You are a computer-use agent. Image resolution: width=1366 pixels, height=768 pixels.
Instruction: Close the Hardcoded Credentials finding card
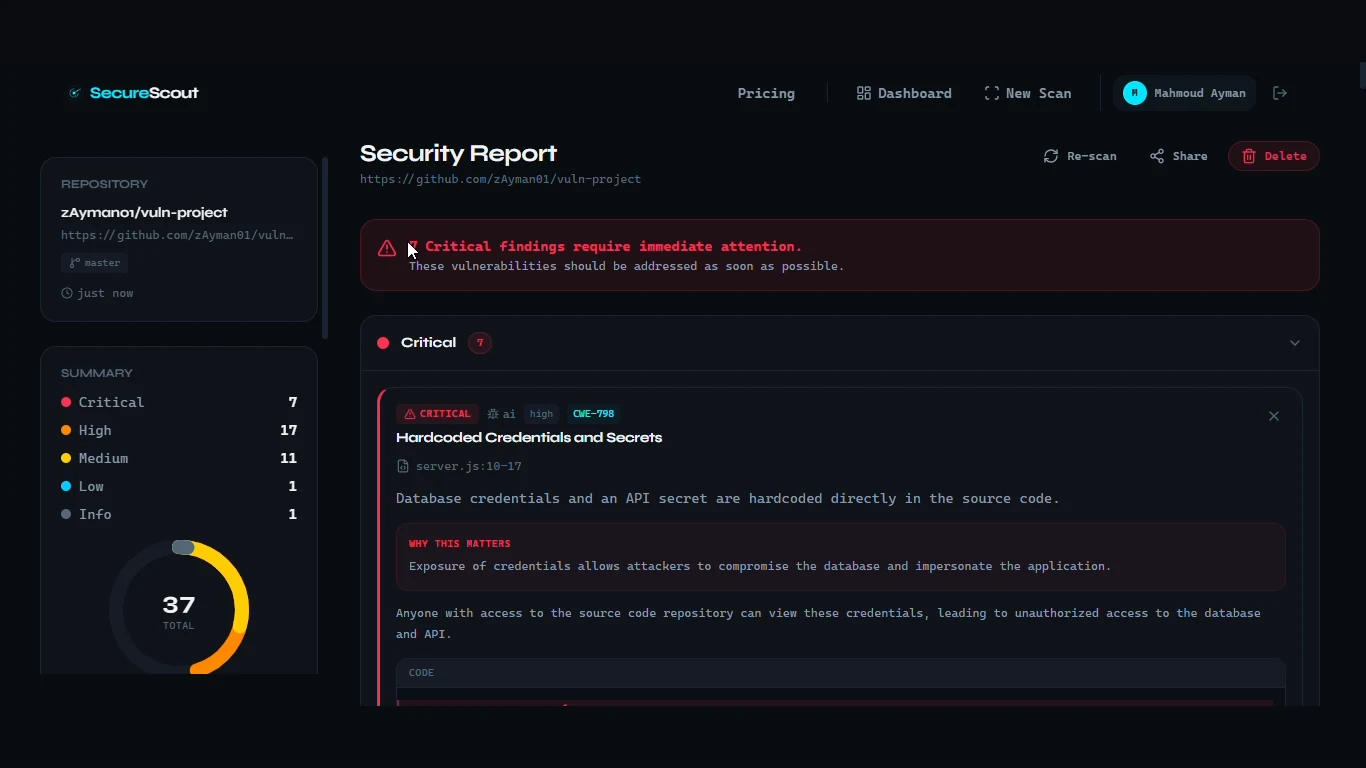click(1274, 416)
